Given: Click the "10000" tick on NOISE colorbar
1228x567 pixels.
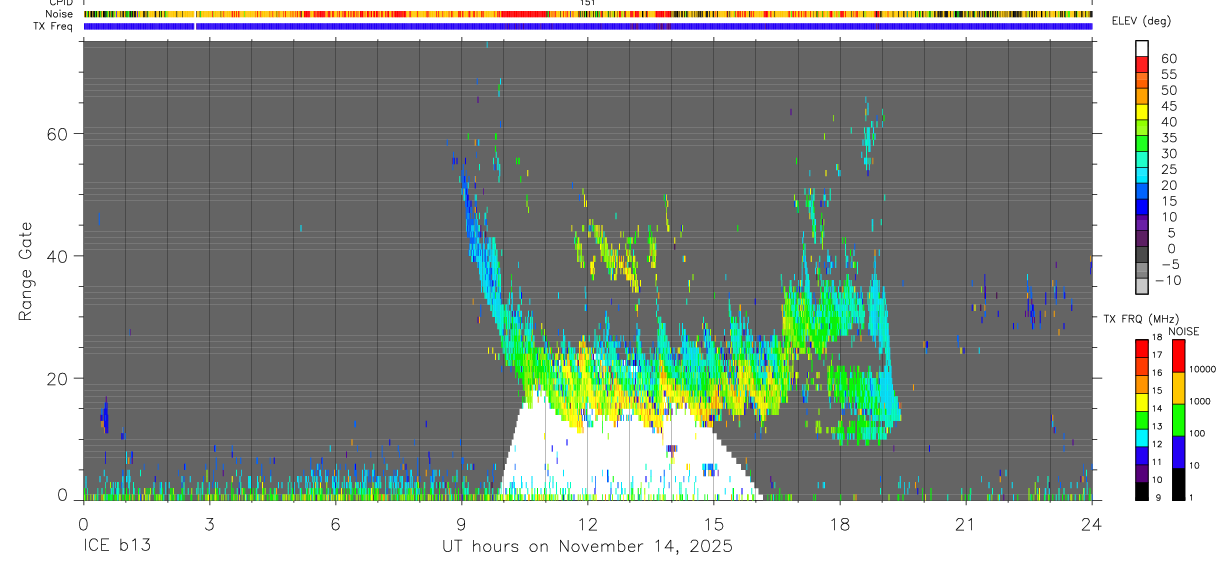Looking at the screenshot, I should point(1204,370).
